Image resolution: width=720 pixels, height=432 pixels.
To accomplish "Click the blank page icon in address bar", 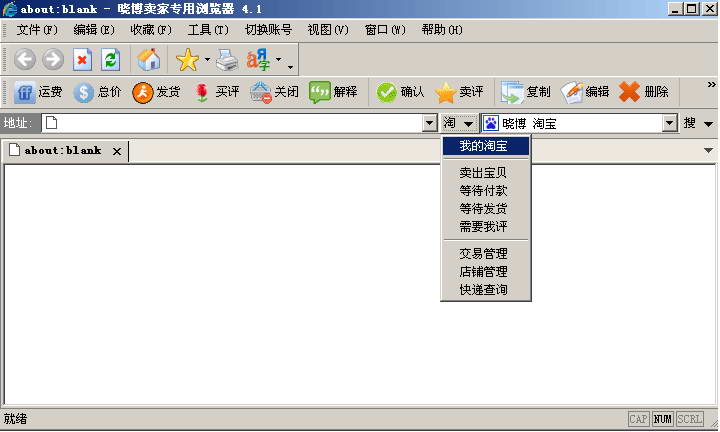I will click(x=51, y=123).
